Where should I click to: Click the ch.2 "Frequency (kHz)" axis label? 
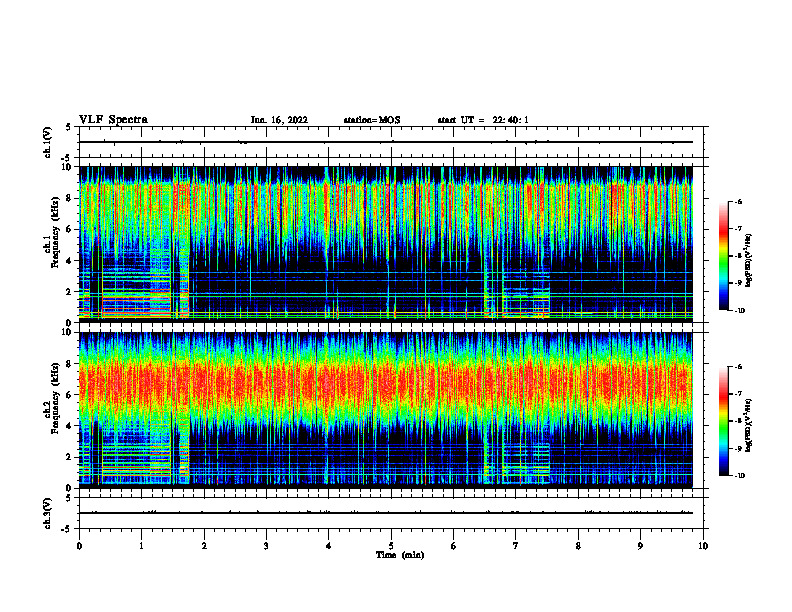tap(55, 398)
